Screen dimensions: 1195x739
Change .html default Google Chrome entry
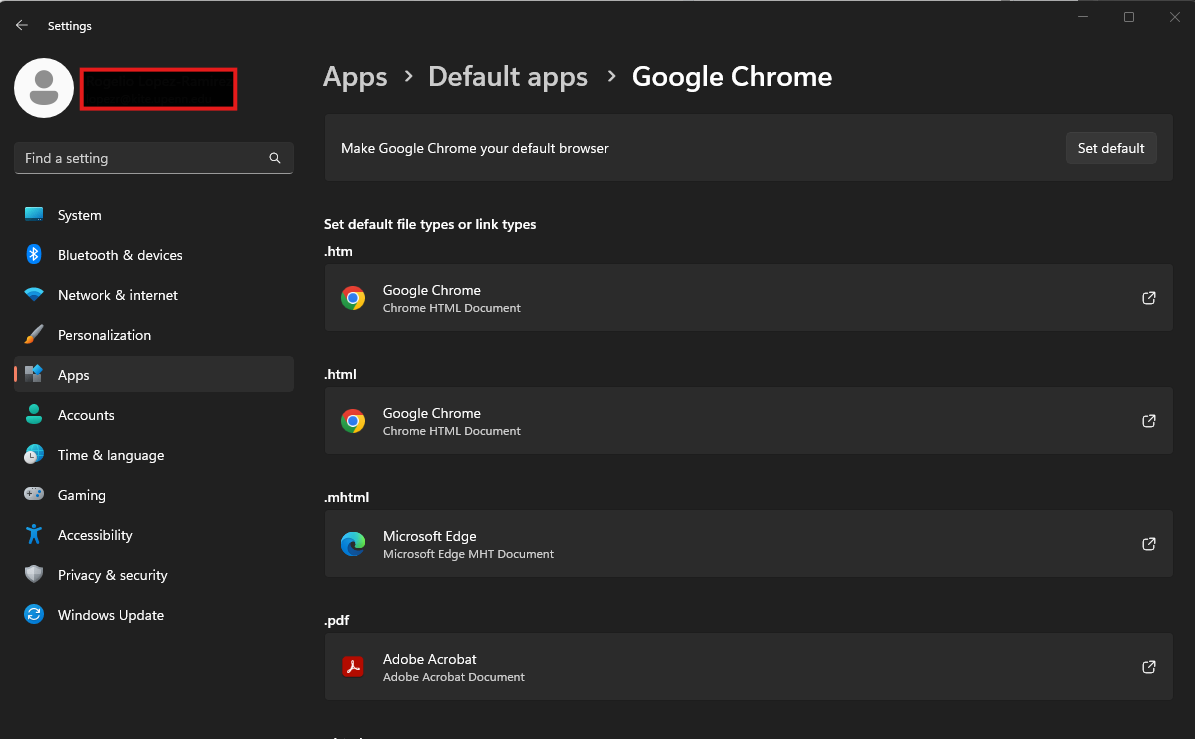[748, 421]
